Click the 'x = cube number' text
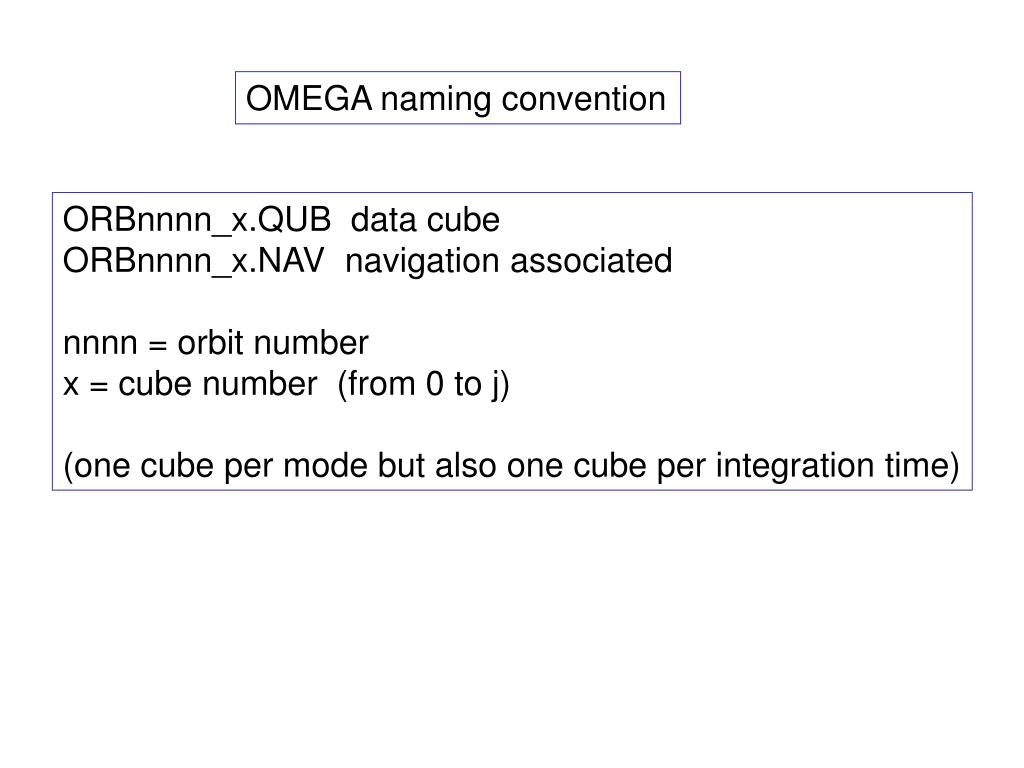Image resolution: width=1024 pixels, height=768 pixels. [190, 384]
